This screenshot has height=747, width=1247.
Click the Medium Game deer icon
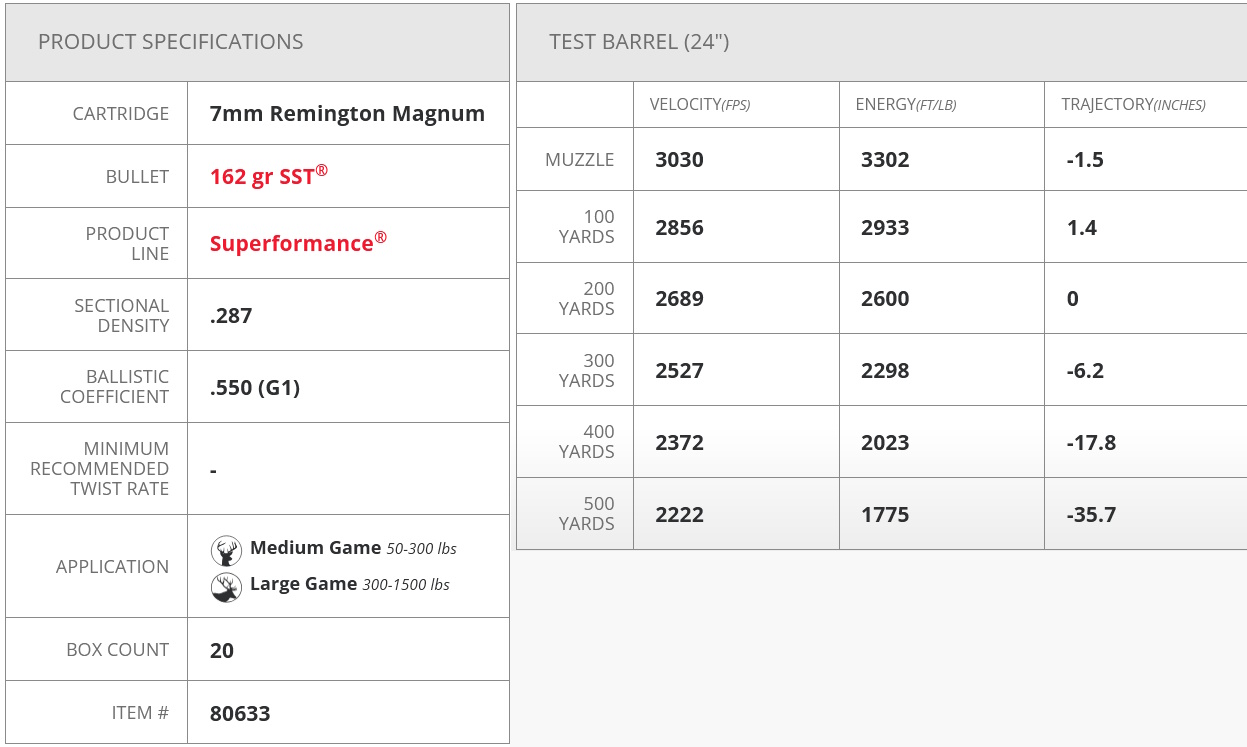tap(227, 550)
